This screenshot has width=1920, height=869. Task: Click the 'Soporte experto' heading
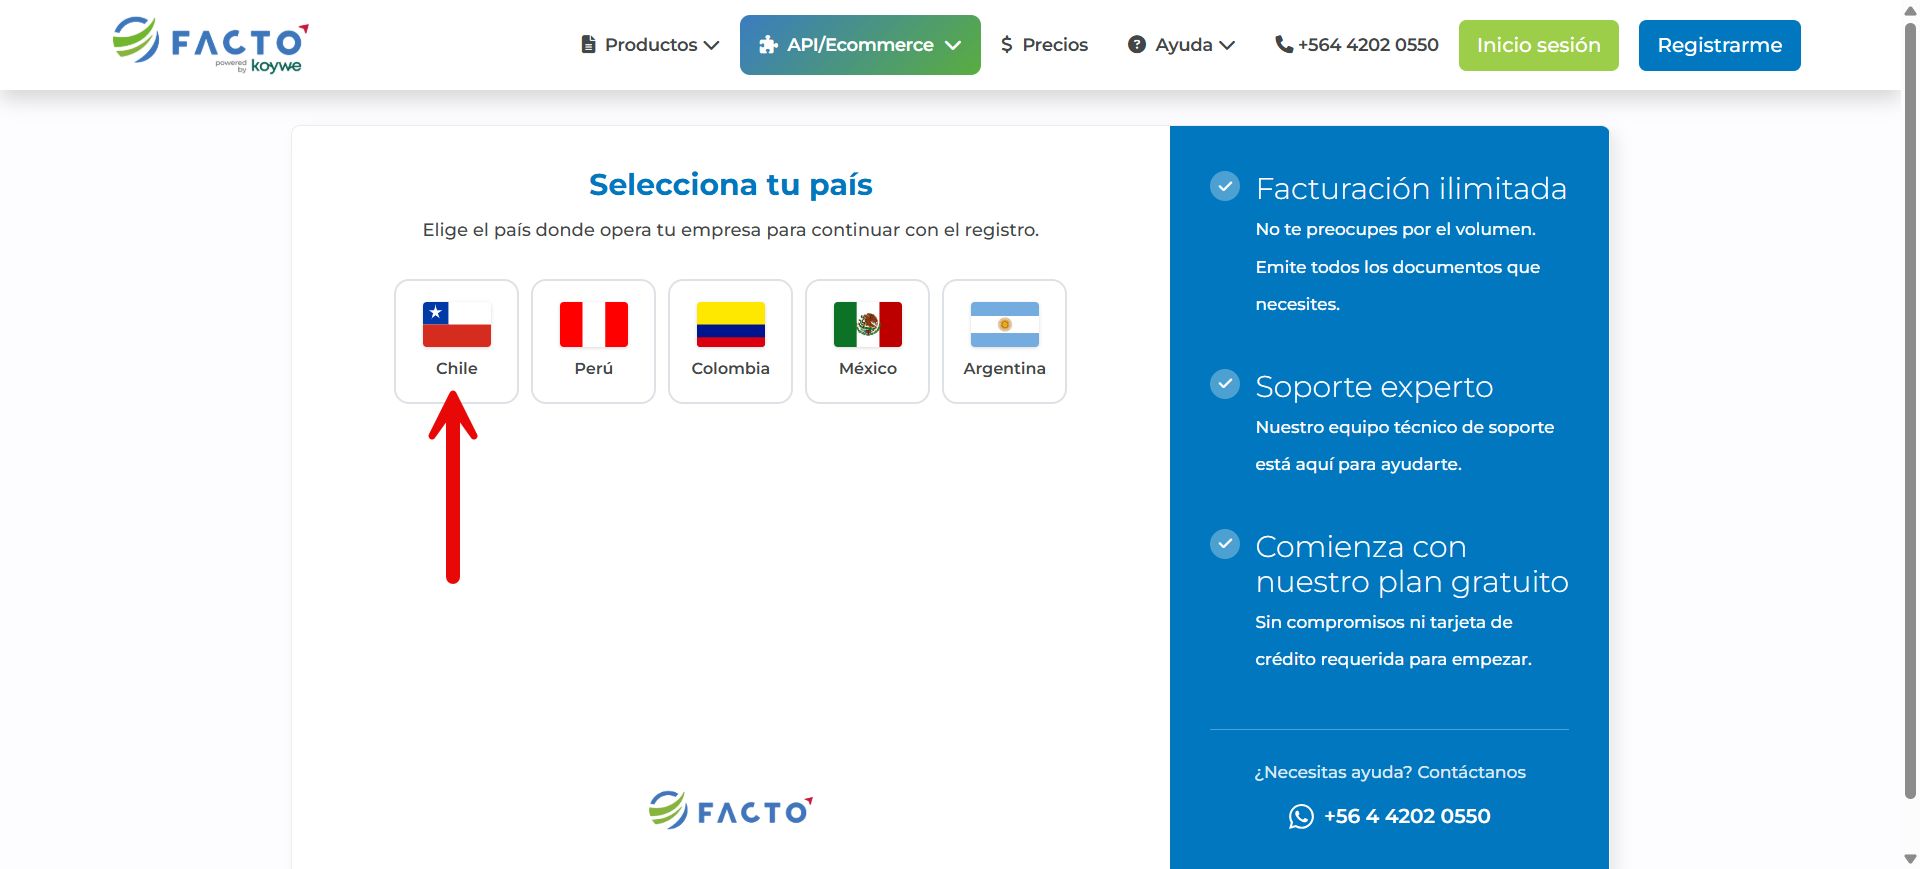(x=1374, y=386)
